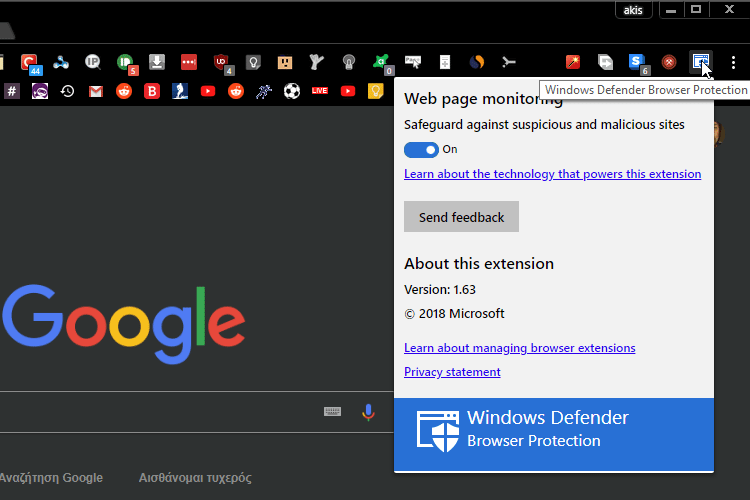Open the running figure bookmark
Viewport: 750px width, 500px height.
coord(264,91)
